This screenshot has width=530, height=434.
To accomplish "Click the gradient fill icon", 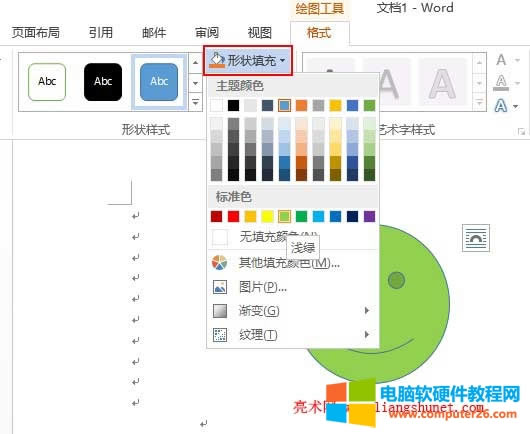I will click(220, 311).
